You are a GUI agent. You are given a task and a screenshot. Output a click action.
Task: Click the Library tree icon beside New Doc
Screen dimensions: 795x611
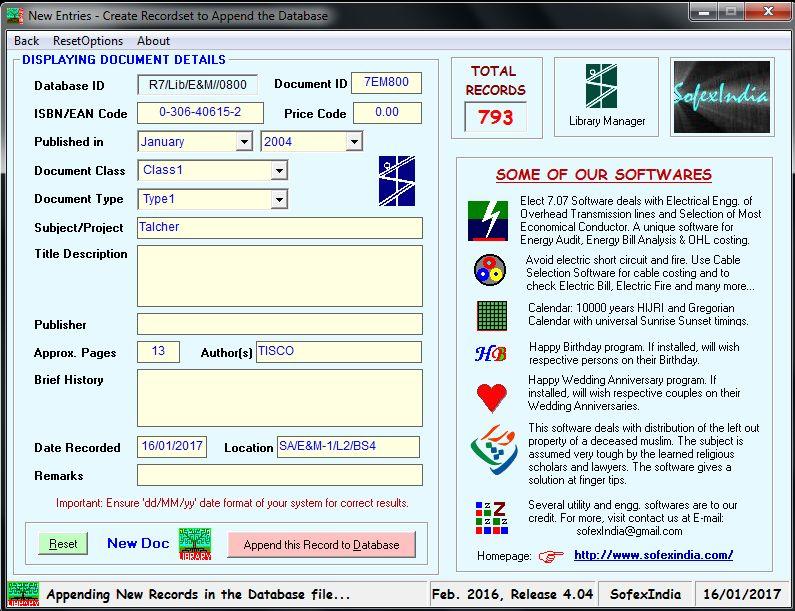[x=195, y=544]
